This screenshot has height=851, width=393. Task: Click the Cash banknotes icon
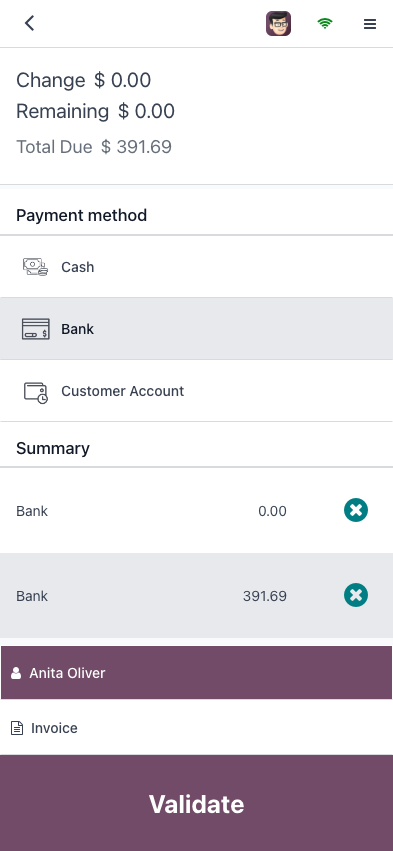pyautogui.click(x=35, y=267)
